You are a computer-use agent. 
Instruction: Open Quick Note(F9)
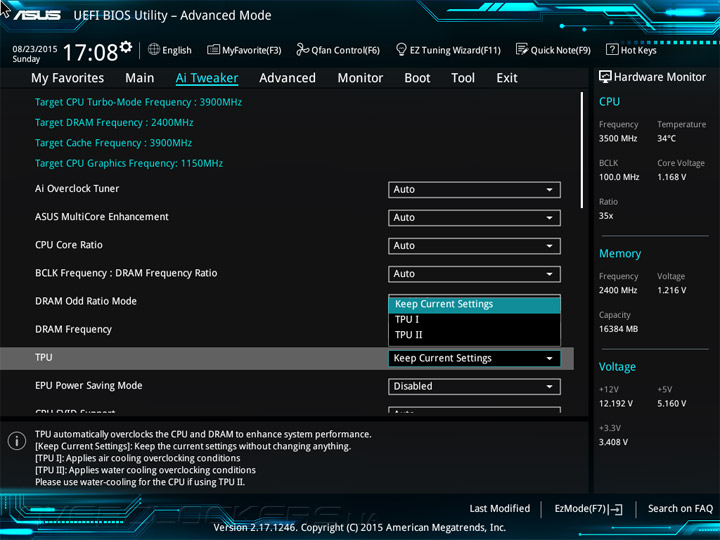553,50
